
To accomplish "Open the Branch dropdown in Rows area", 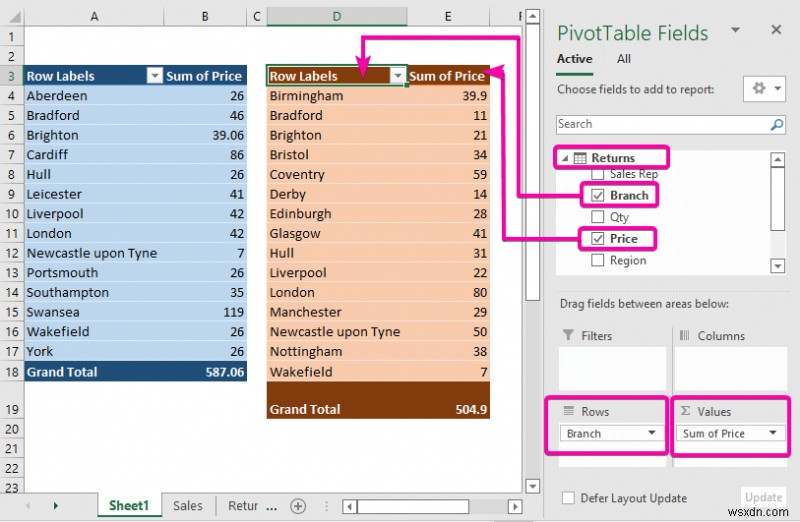I will 652,433.
